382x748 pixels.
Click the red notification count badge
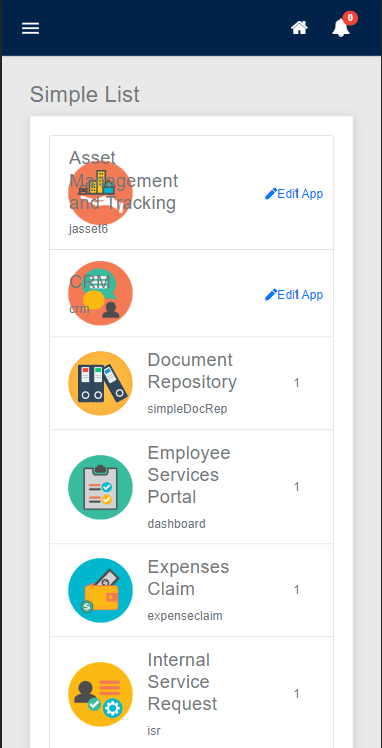(x=350, y=18)
